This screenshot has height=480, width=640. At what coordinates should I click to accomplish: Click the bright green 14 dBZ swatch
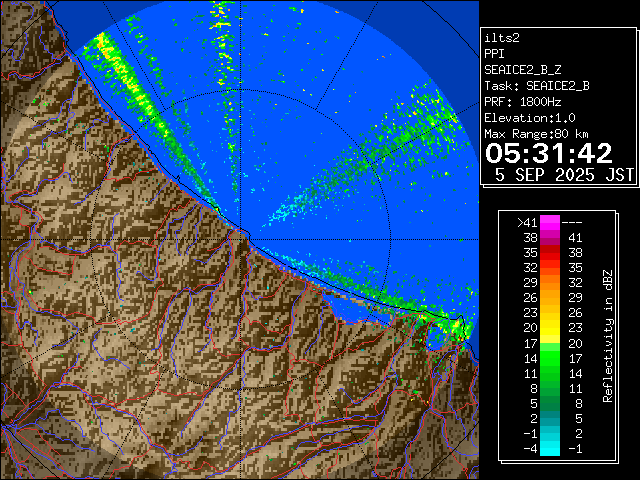pyautogui.click(x=550, y=357)
